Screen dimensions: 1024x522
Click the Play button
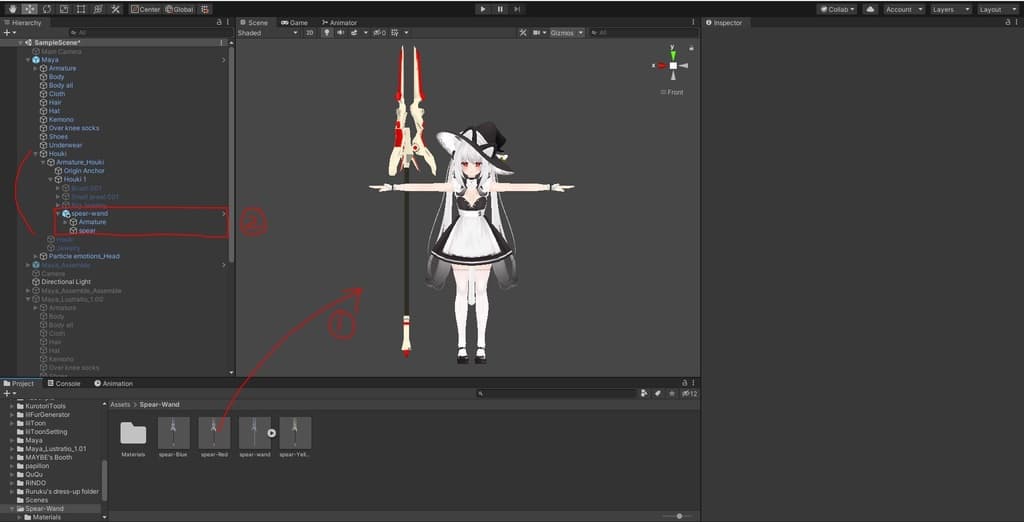(x=483, y=9)
